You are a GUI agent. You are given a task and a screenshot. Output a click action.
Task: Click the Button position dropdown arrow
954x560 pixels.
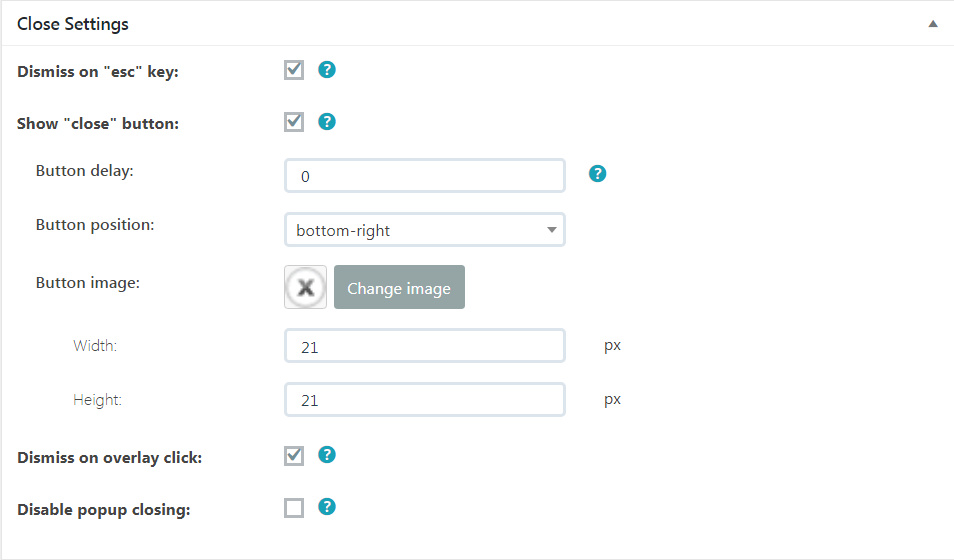pos(552,230)
